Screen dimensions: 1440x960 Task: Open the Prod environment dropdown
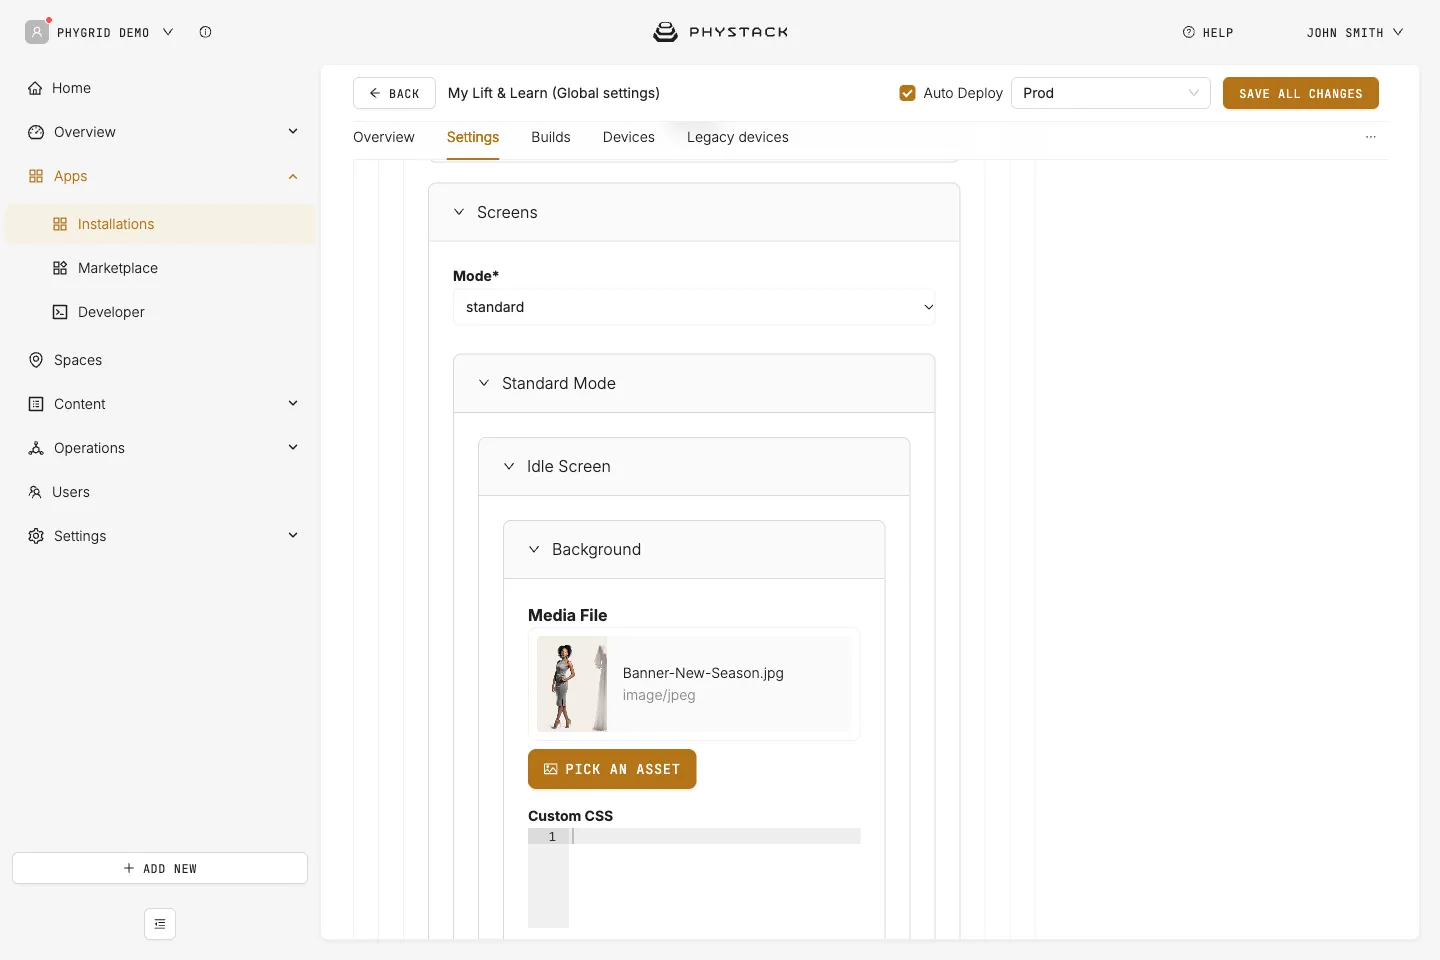[1111, 93]
